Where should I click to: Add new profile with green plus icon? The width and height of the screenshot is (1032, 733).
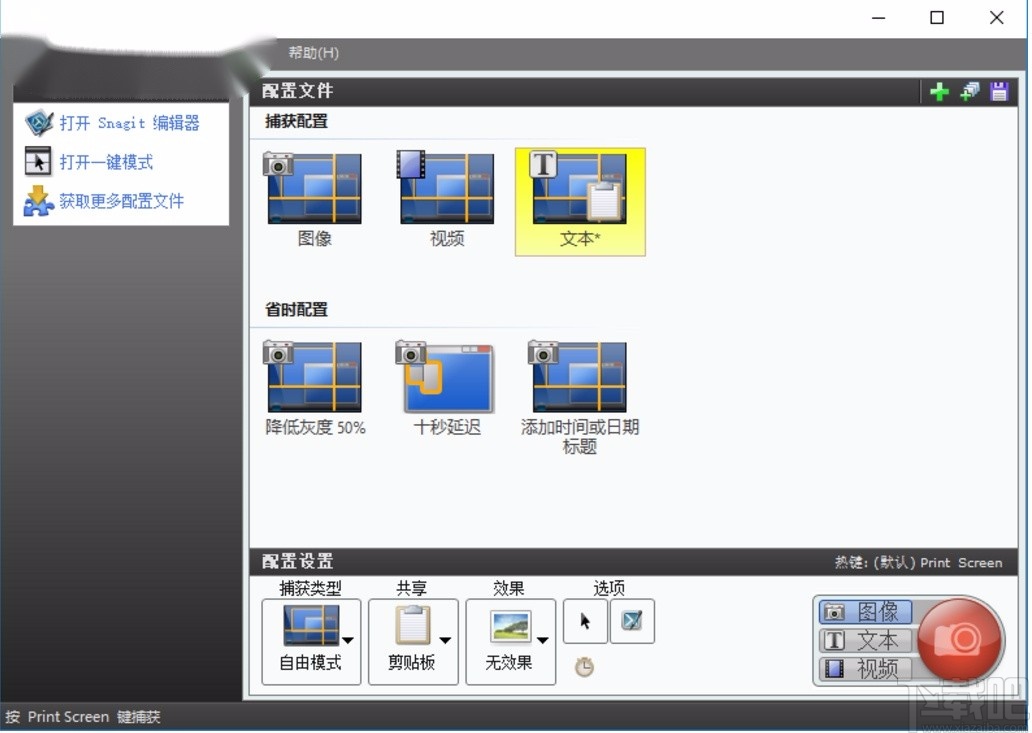939,91
